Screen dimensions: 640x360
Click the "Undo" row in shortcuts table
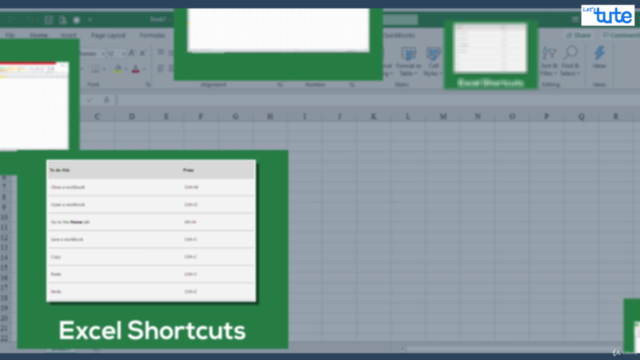tap(151, 292)
